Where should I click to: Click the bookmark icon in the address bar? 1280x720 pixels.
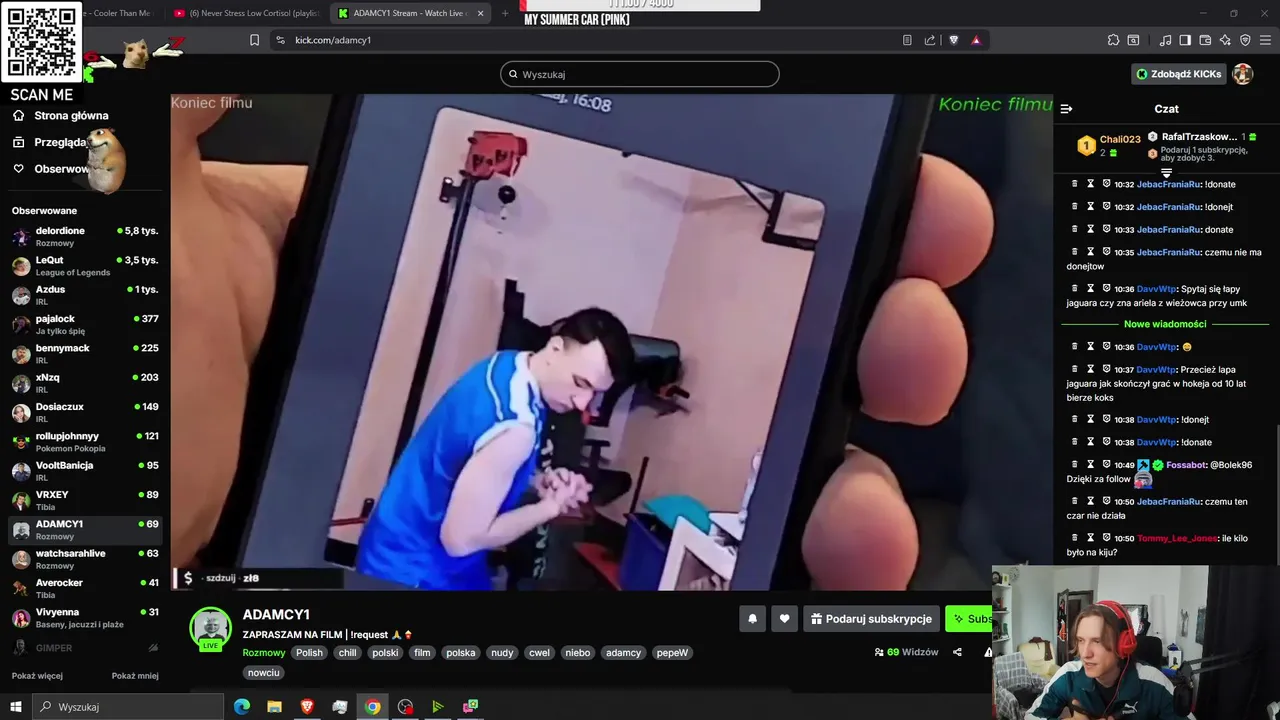pyautogui.click(x=254, y=40)
